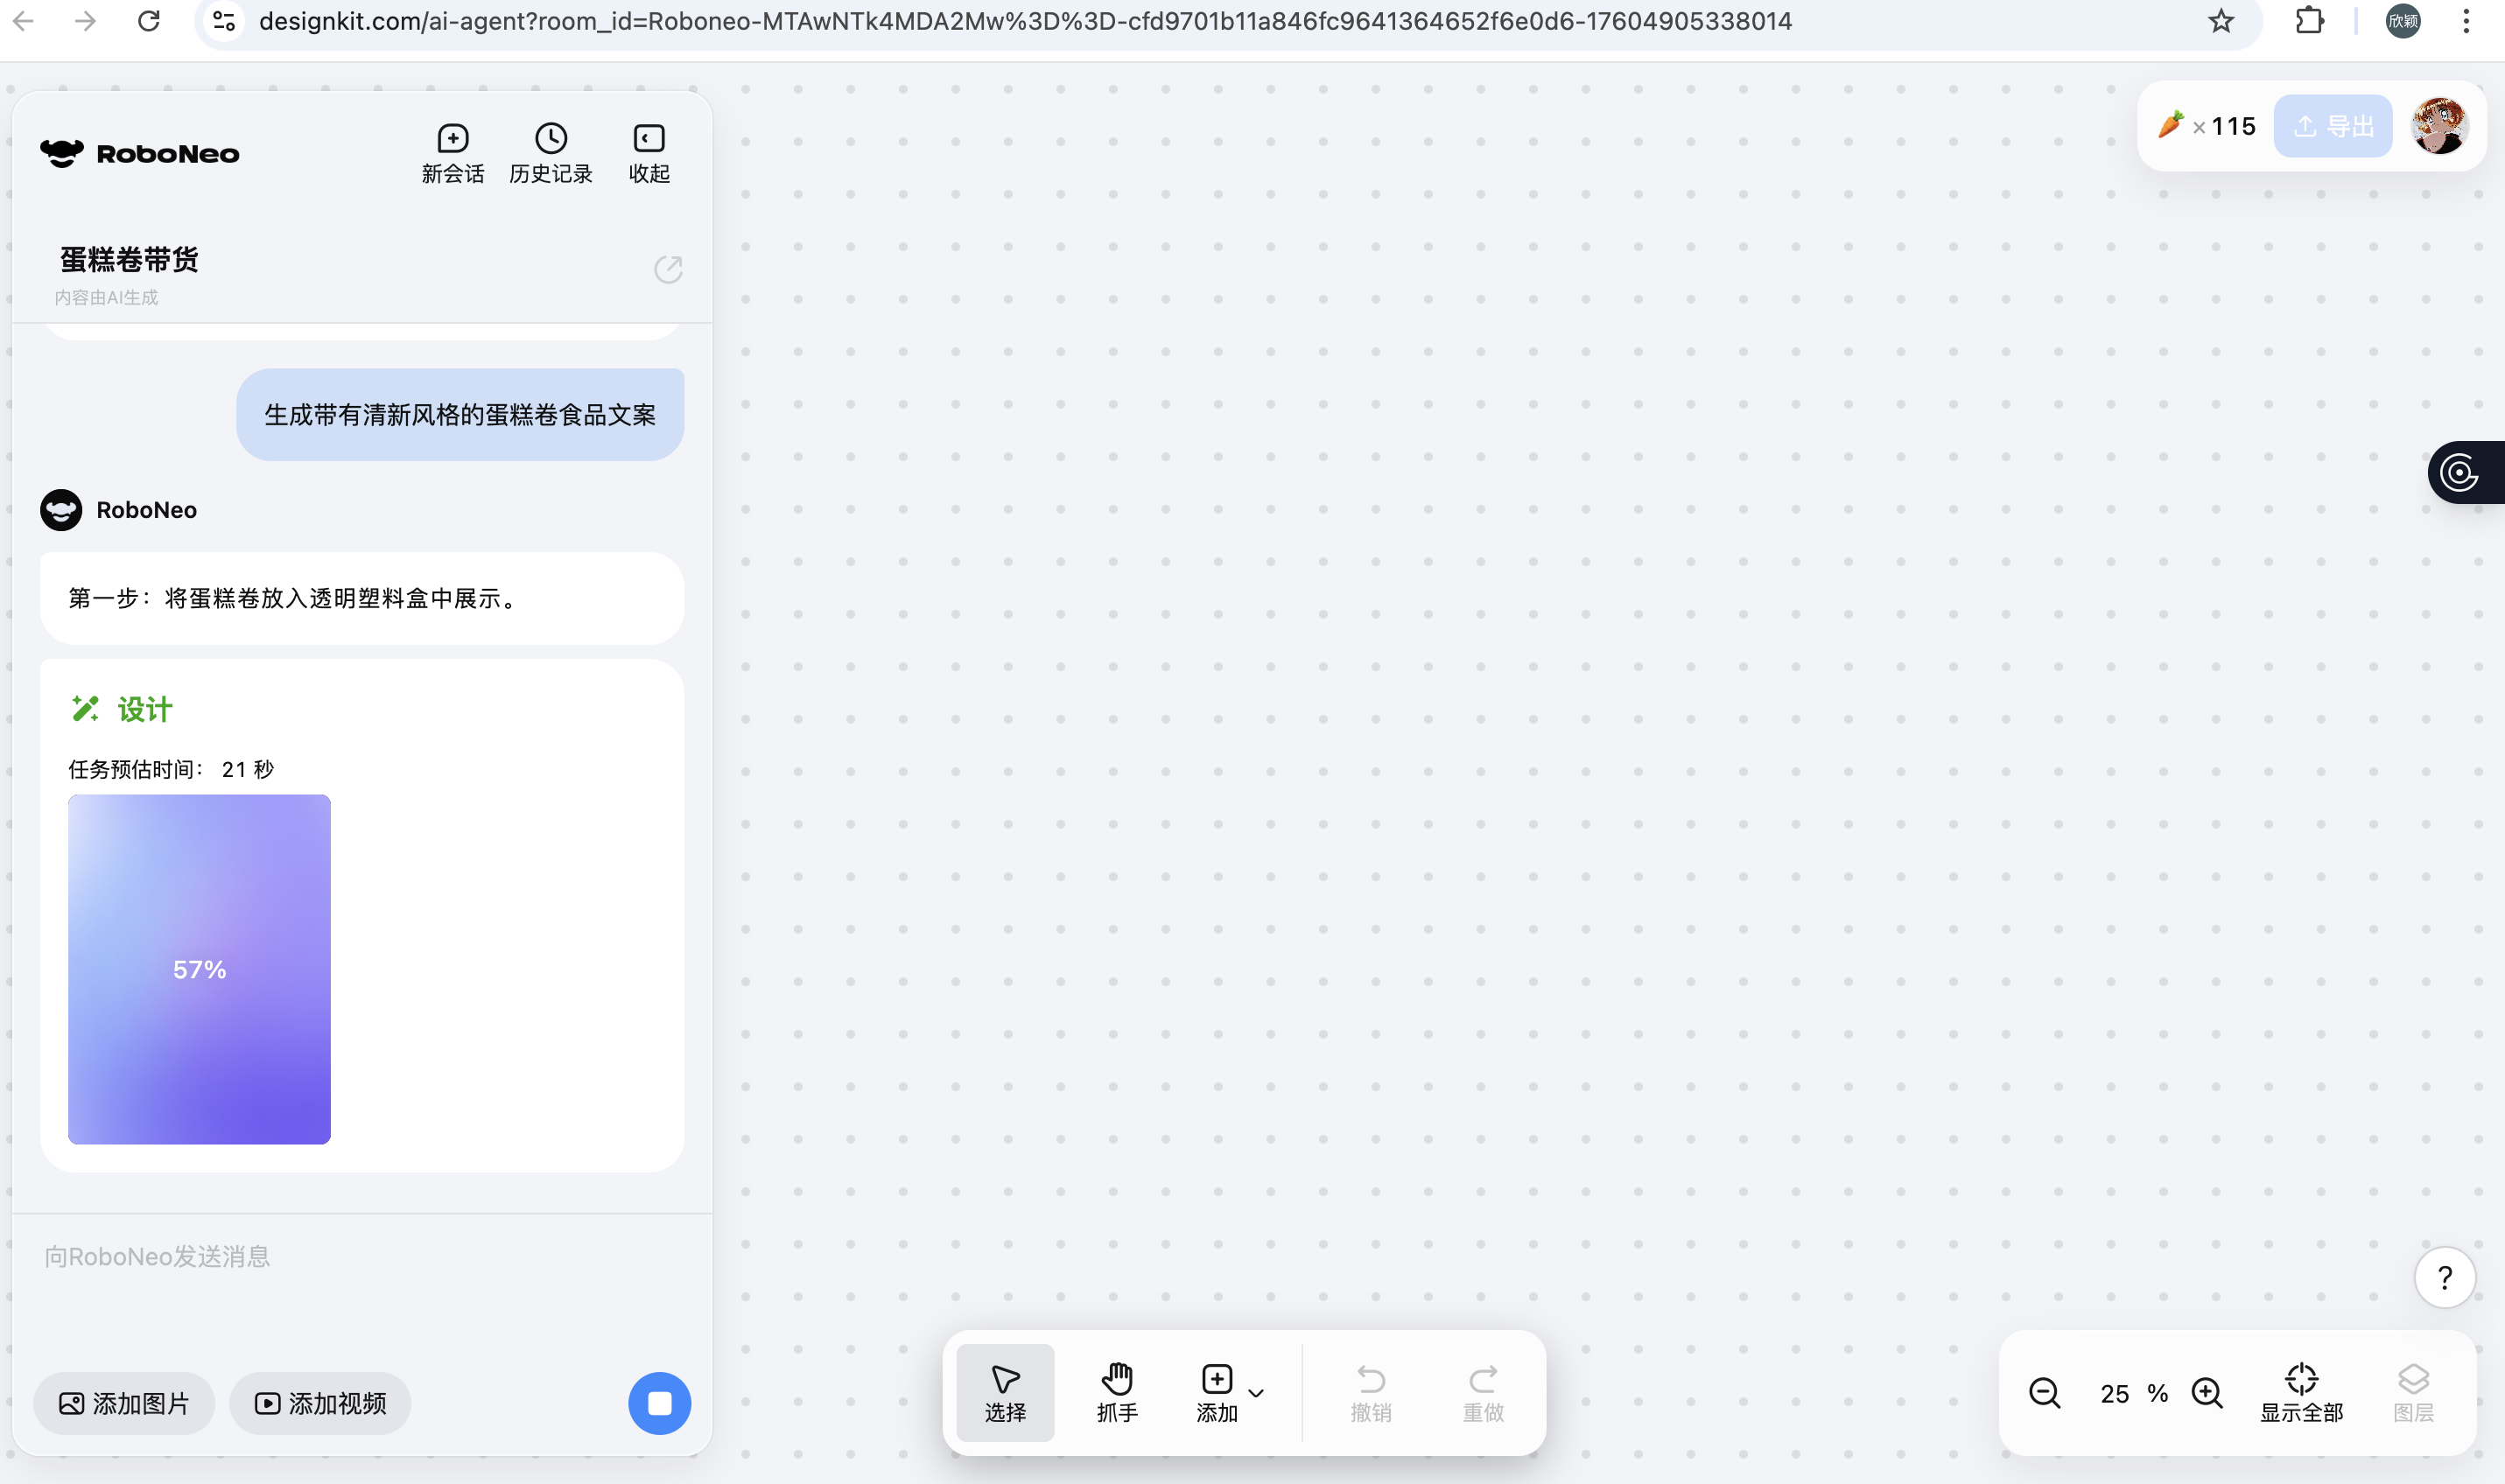Open the layers (图层) panel

pyautogui.click(x=2412, y=1391)
